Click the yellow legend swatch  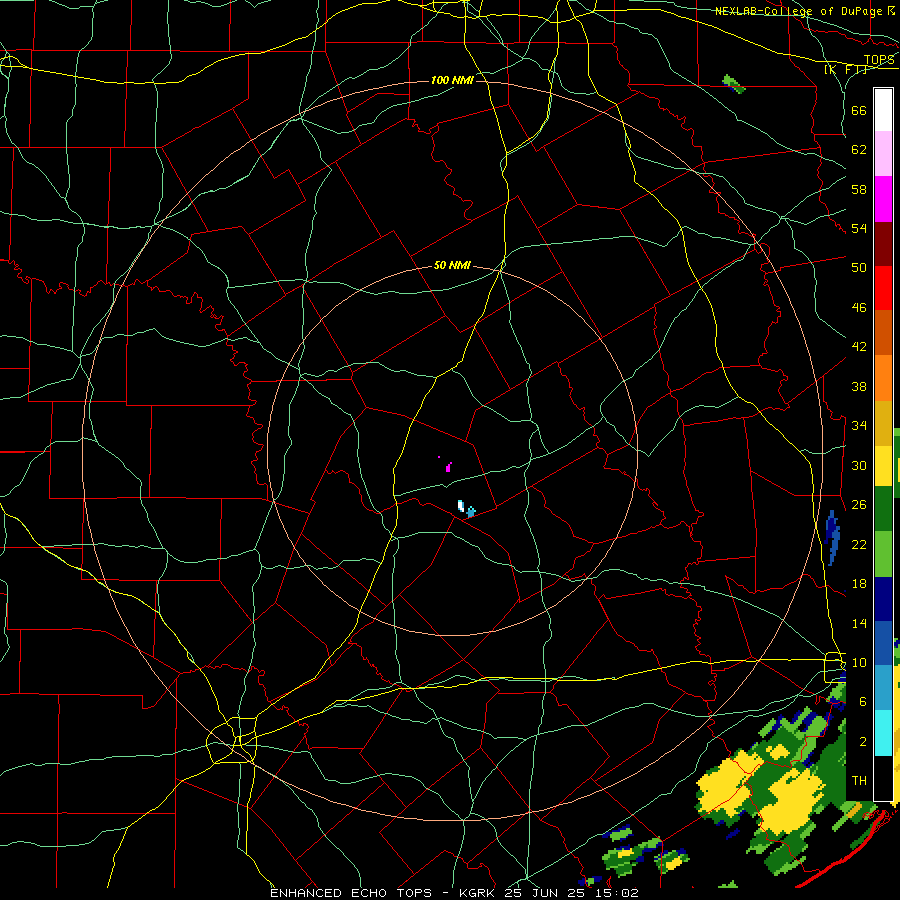coord(883,466)
